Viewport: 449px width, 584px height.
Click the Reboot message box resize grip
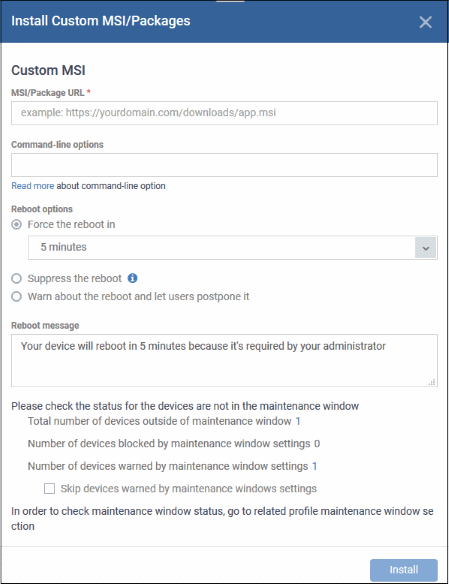click(x=432, y=382)
